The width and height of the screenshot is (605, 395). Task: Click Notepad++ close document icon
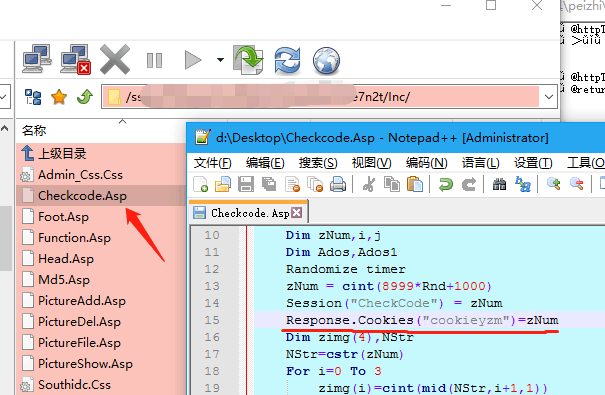pos(292,184)
